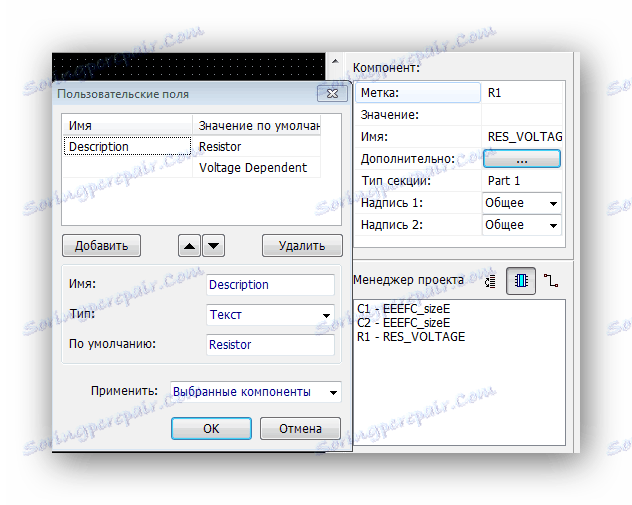Open the Тип dropdown showing Текст
632x505 pixels.
coord(270,315)
